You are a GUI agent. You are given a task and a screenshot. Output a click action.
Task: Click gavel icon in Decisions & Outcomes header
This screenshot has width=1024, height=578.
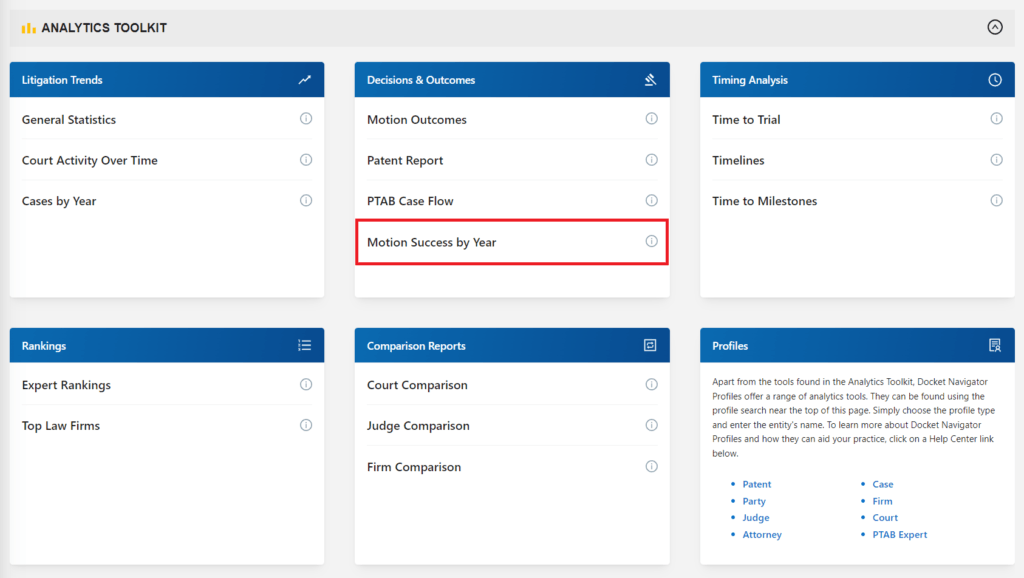coord(650,80)
